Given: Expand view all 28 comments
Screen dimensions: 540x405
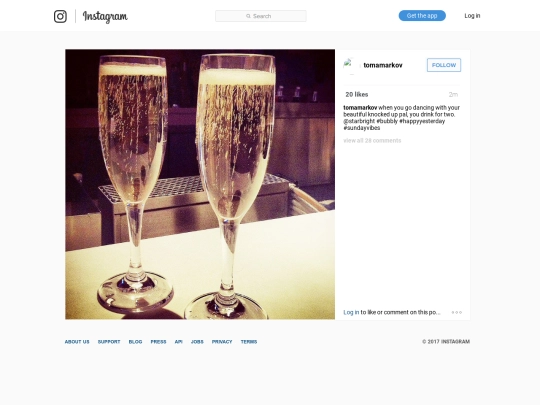Looking at the screenshot, I should tap(372, 141).
